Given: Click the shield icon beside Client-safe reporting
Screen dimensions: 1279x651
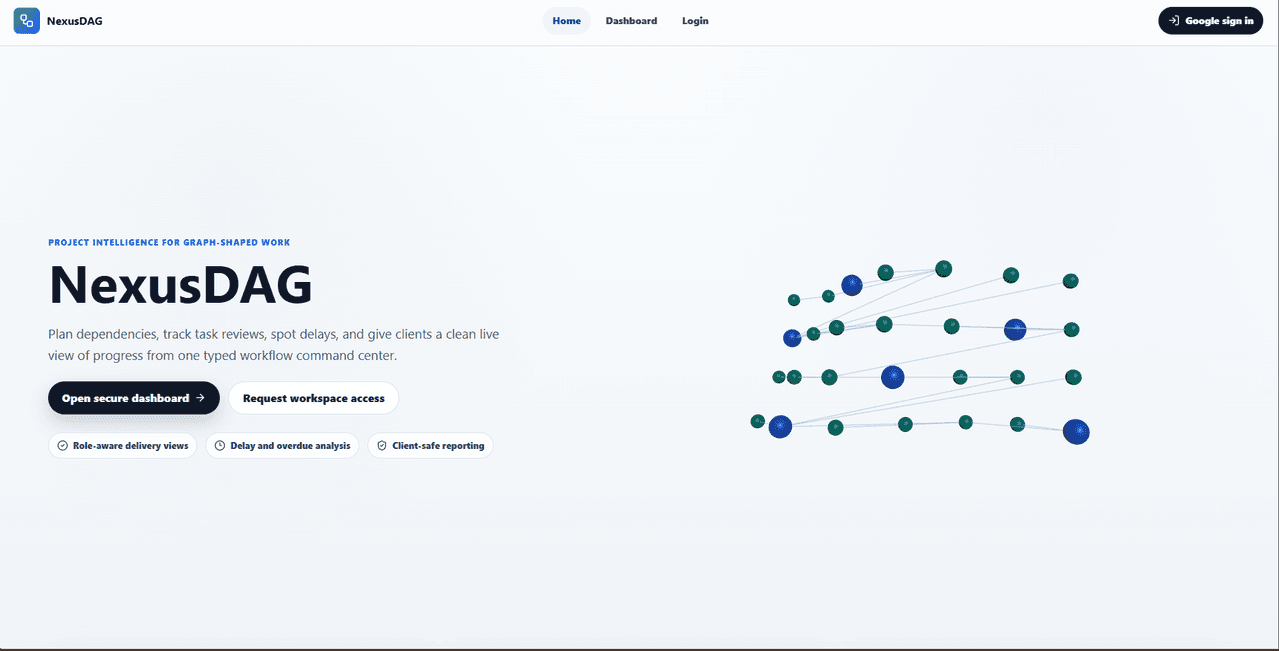Looking at the screenshot, I should tap(382, 446).
